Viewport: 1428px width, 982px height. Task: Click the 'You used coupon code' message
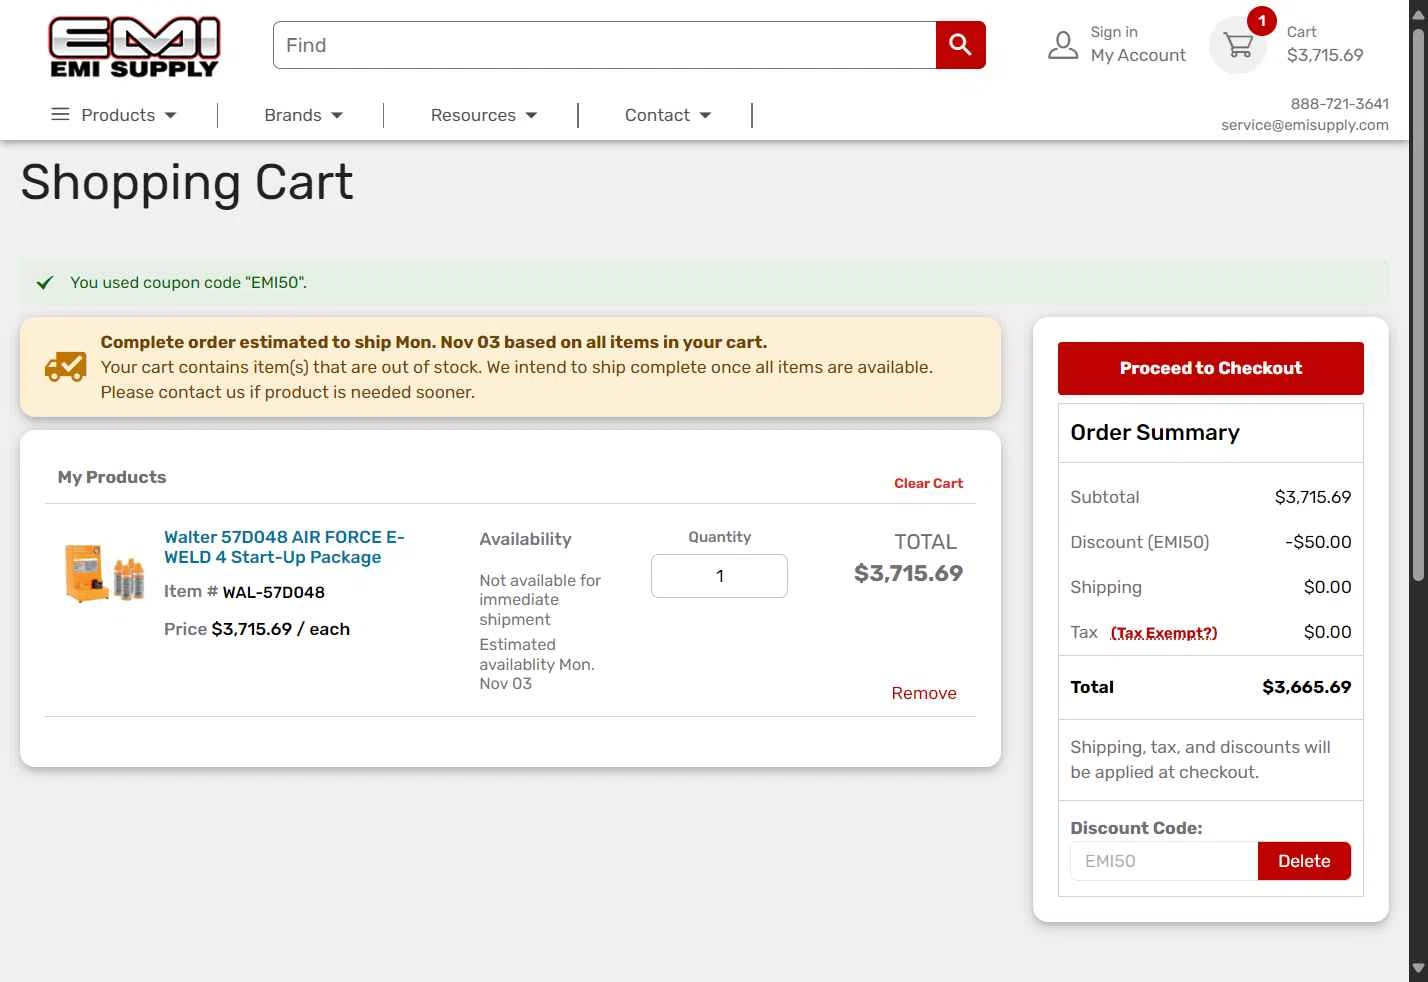click(x=188, y=282)
